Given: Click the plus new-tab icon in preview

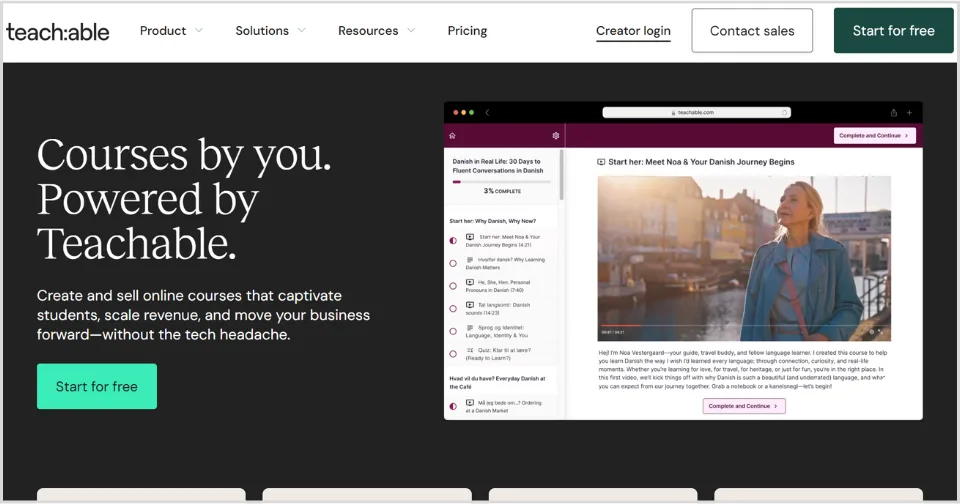Looking at the screenshot, I should [909, 113].
